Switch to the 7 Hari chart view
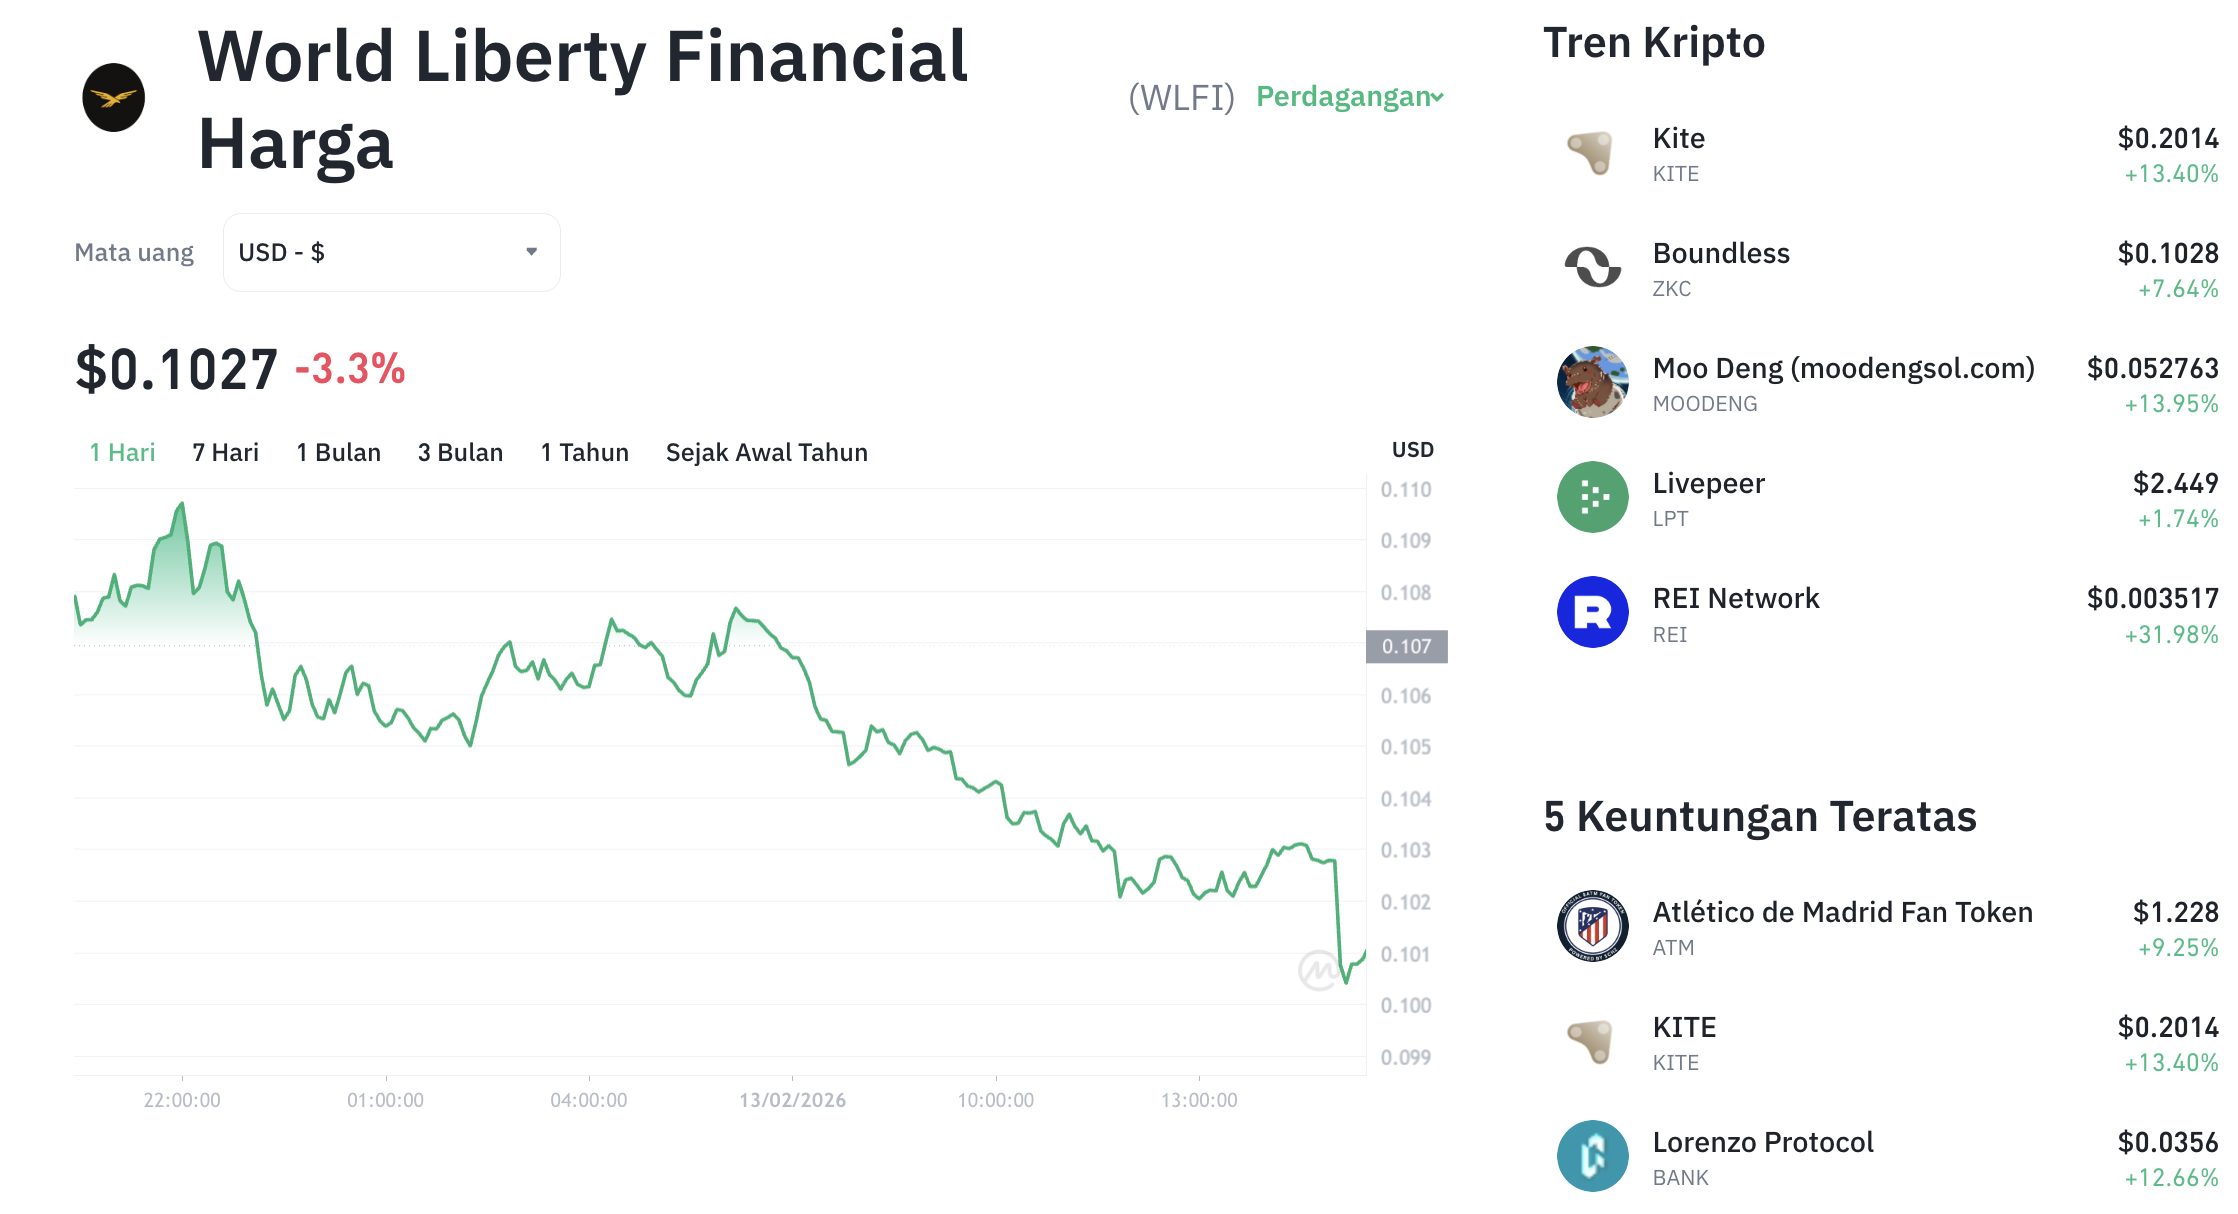 pyautogui.click(x=225, y=452)
